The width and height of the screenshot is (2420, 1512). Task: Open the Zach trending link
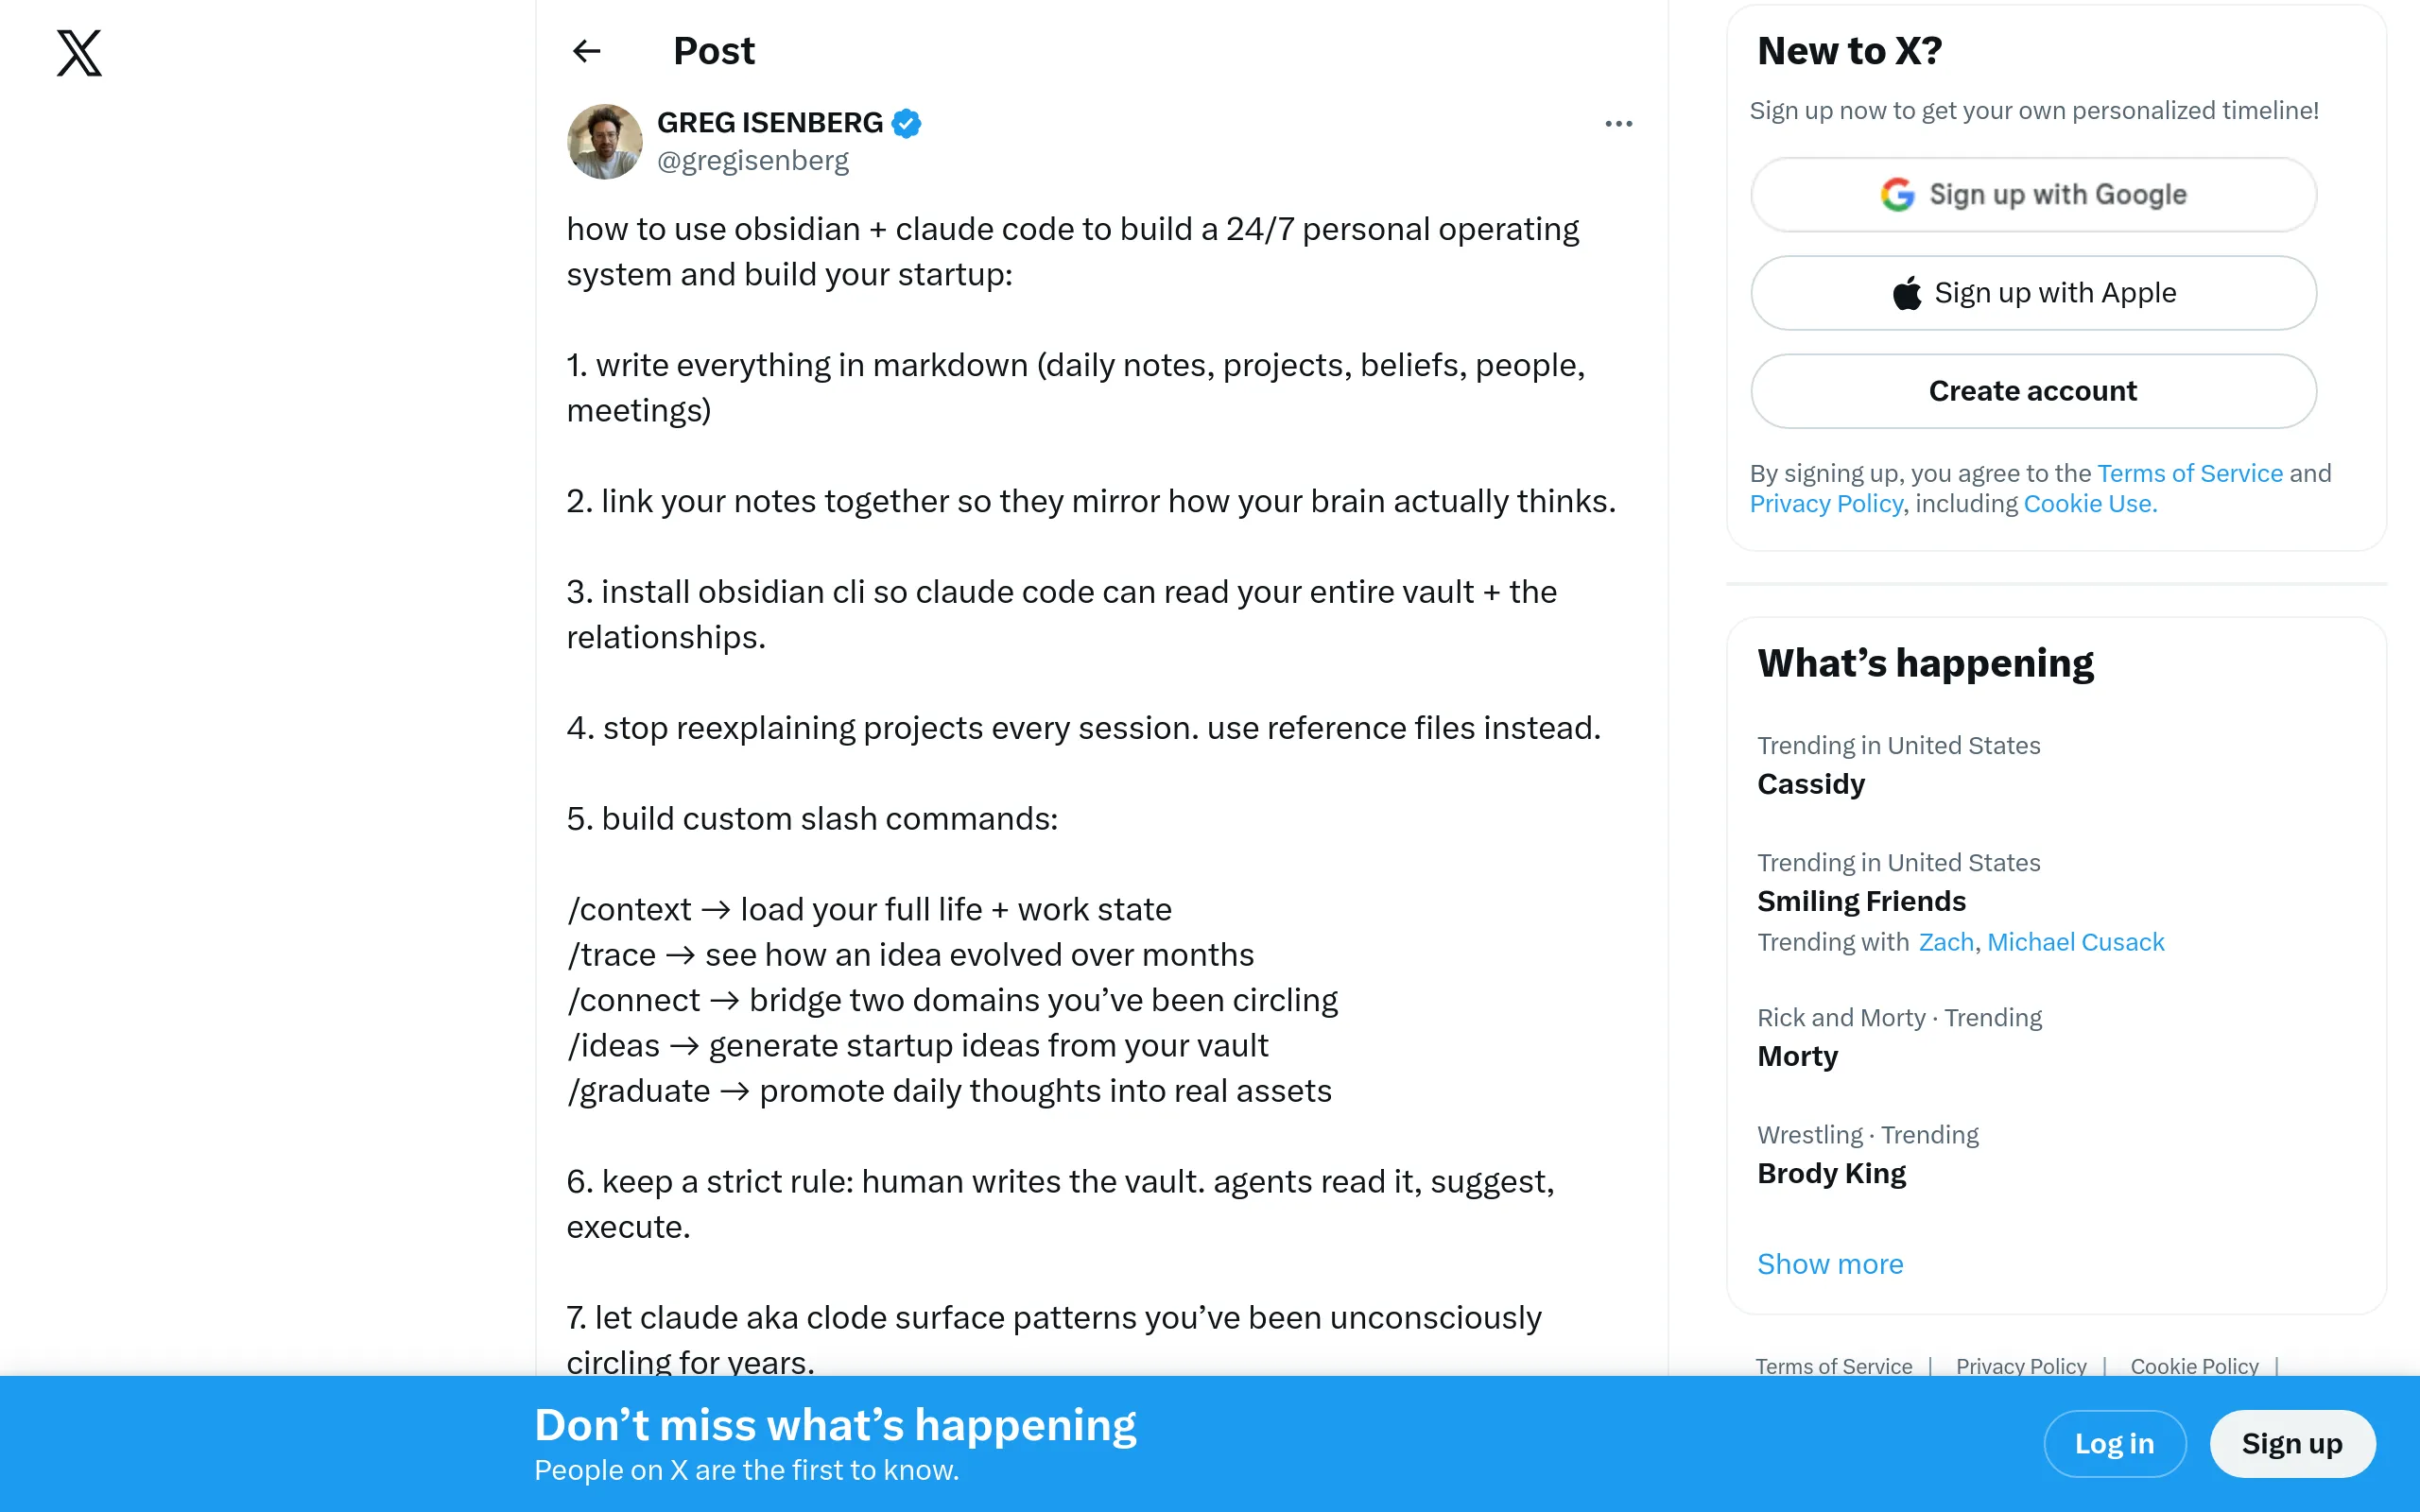1945,941
